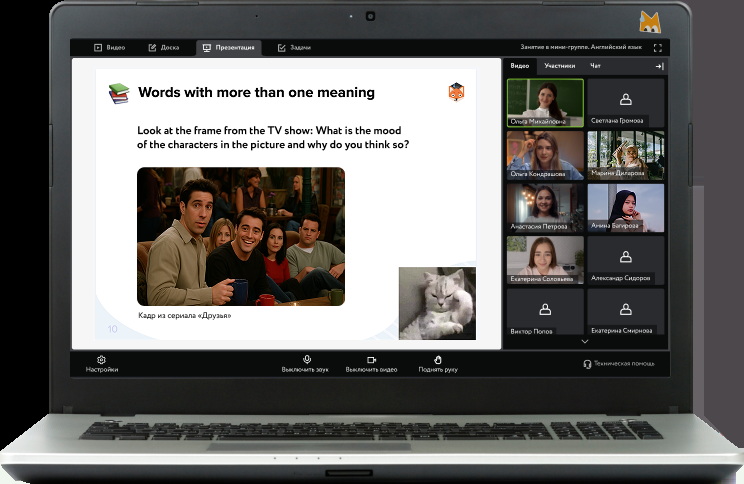Image resolution: width=744 pixels, height=484 pixels.
Task: Click the slide number 10
Action: [112, 329]
